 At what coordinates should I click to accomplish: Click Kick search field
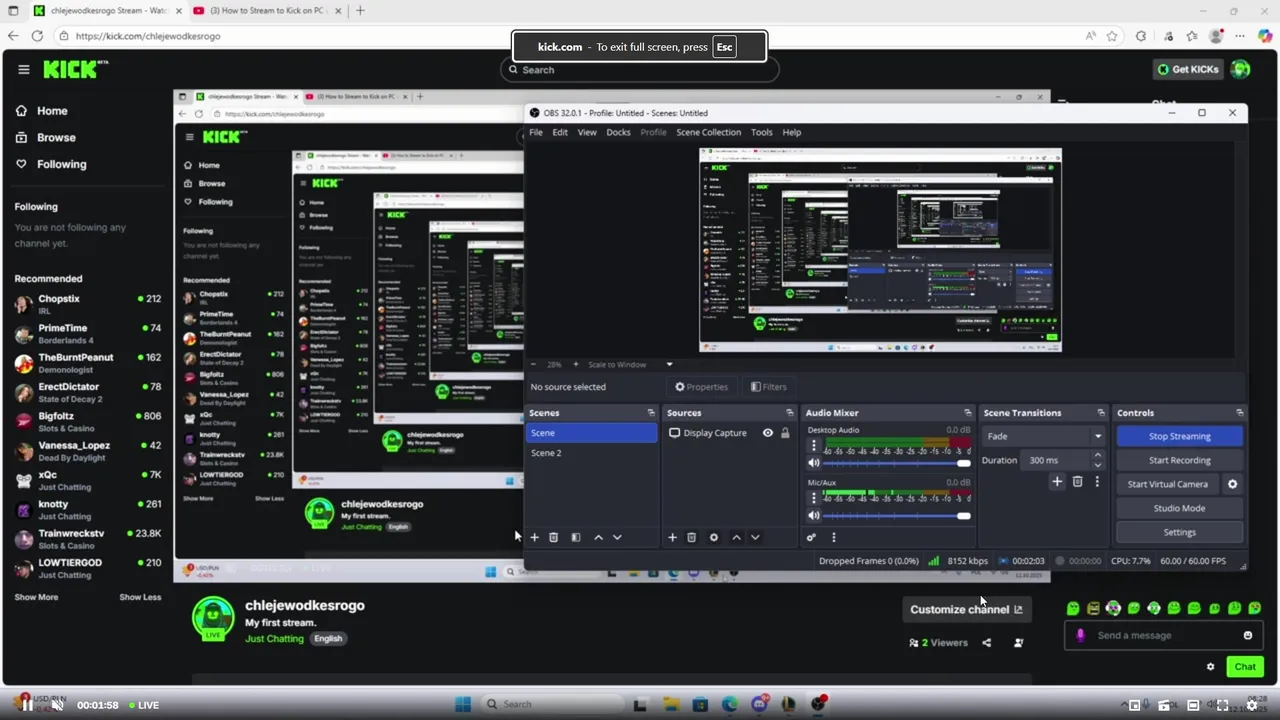point(640,70)
